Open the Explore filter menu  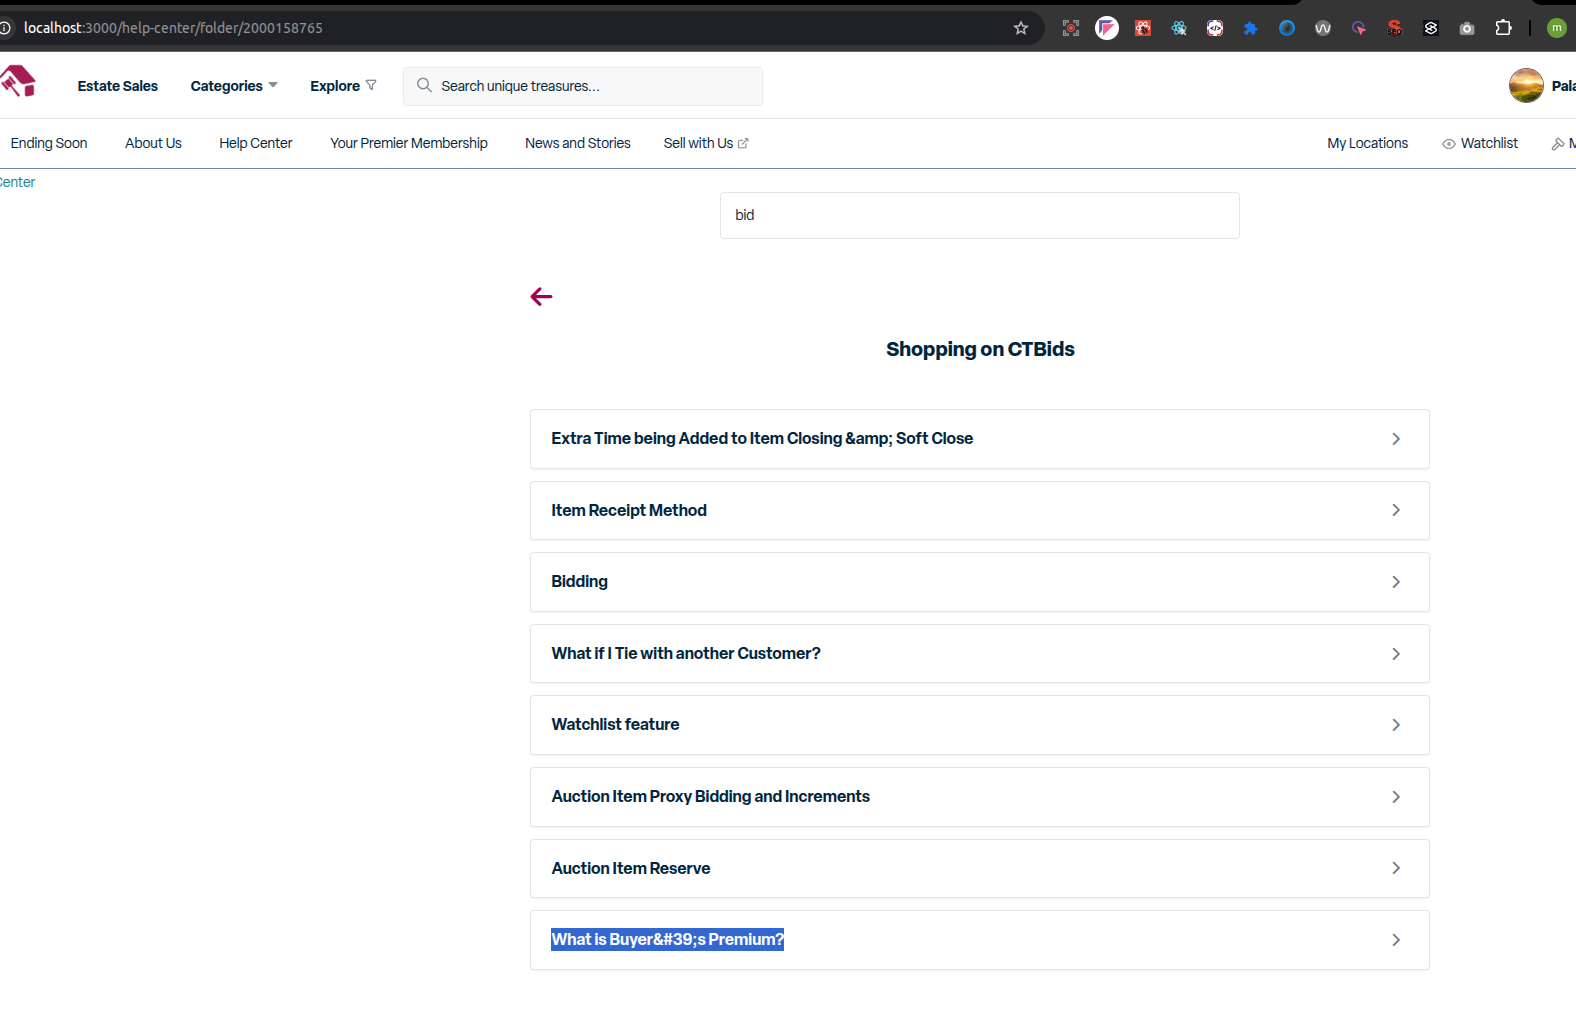(x=343, y=86)
